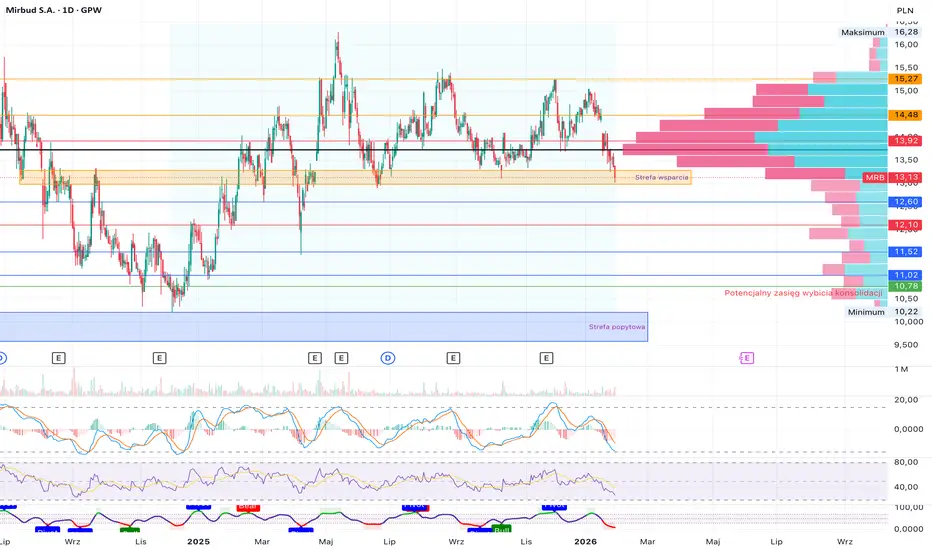This screenshot has height=550, width=932.
Task: Click the E marker just left of the D dividend marker
Action: tap(341, 358)
